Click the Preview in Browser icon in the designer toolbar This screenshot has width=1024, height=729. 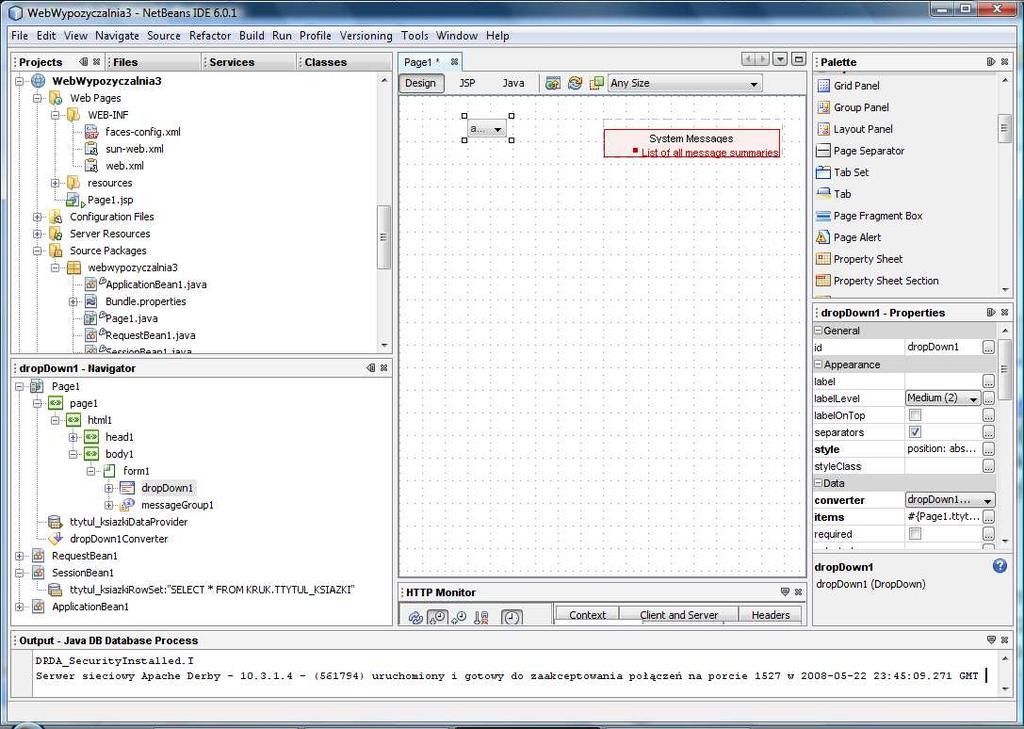552,84
